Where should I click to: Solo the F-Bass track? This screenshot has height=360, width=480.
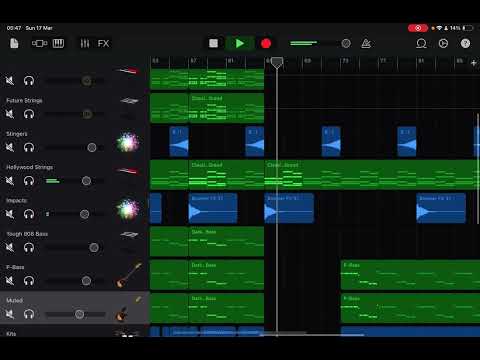point(29,281)
